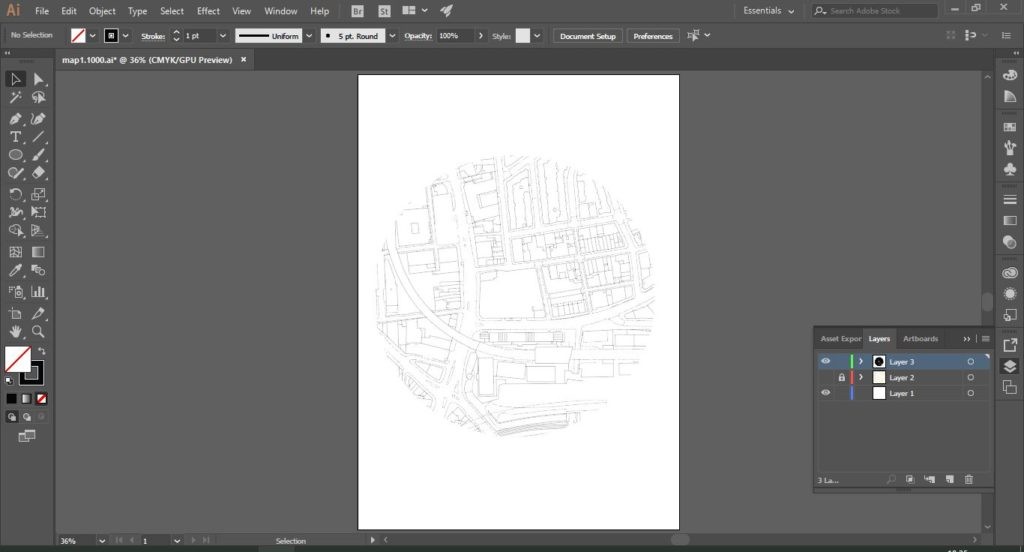
Task: Select the Pen tool
Action: pyautogui.click(x=15, y=119)
